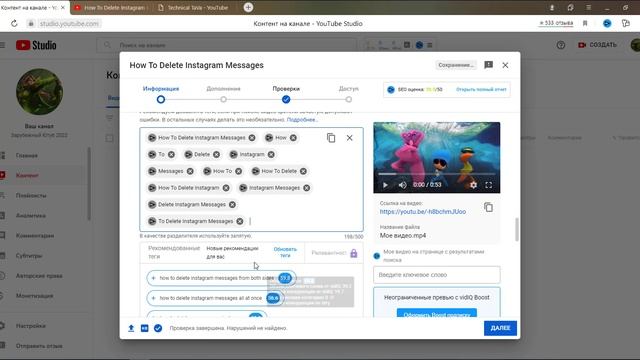The width and height of the screenshot is (640, 360).
Task: Open Монетизация in the sidebar
Action: coord(34,296)
